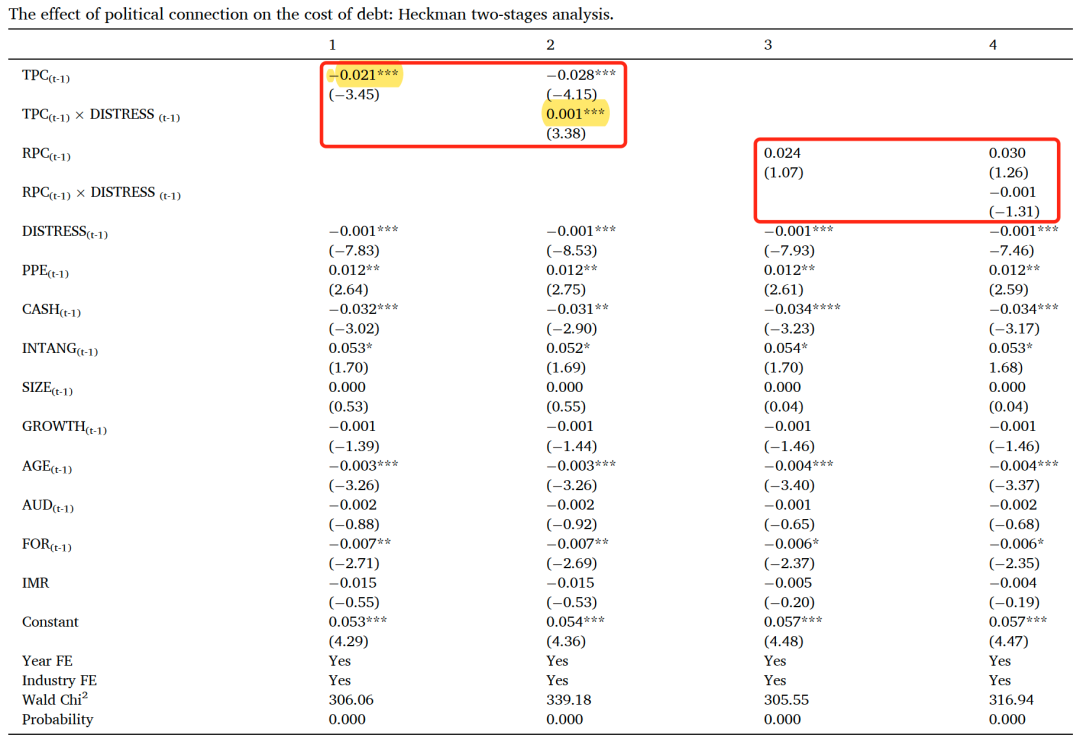Click the PPE t-statistic (2.64)

pos(348,289)
